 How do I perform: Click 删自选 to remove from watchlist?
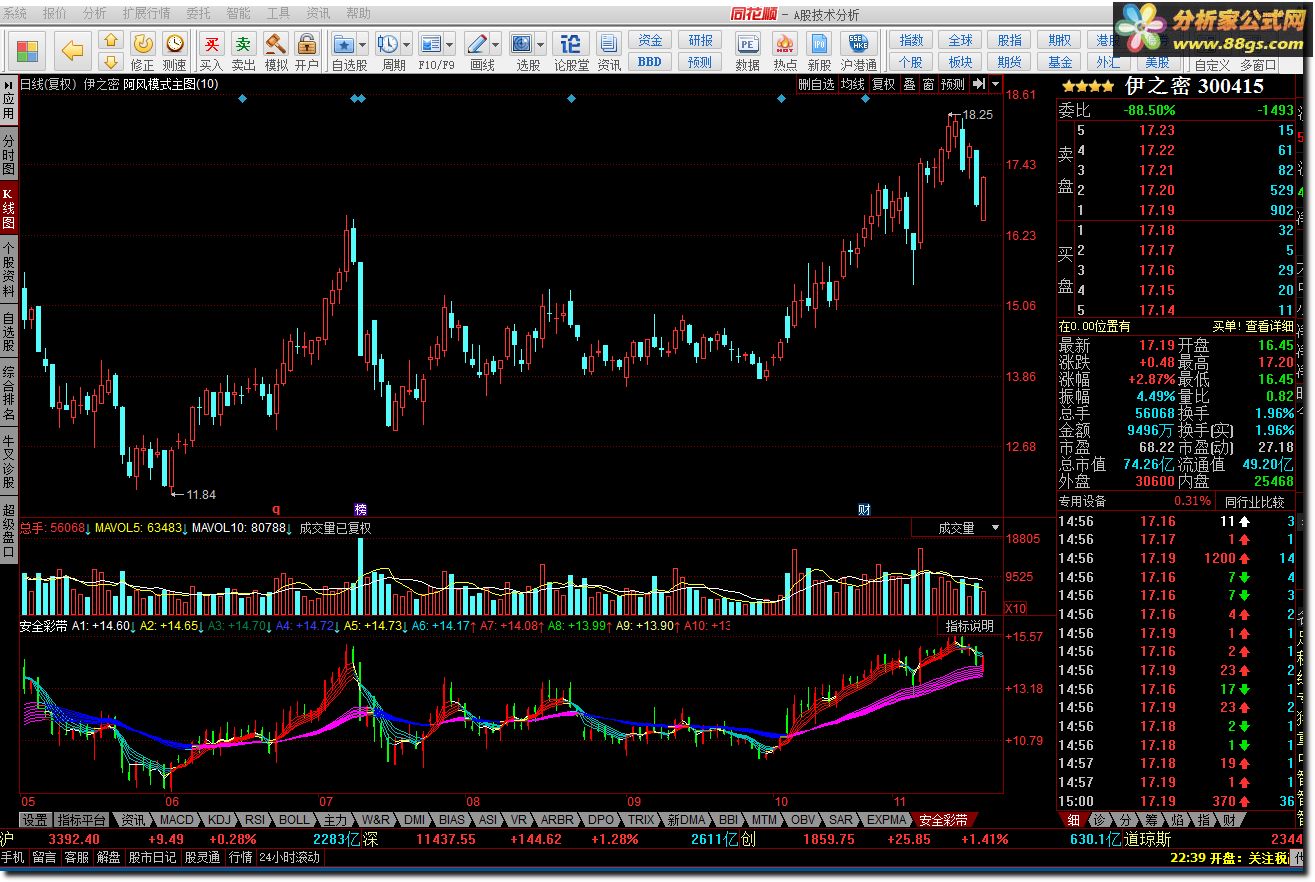tap(816, 84)
